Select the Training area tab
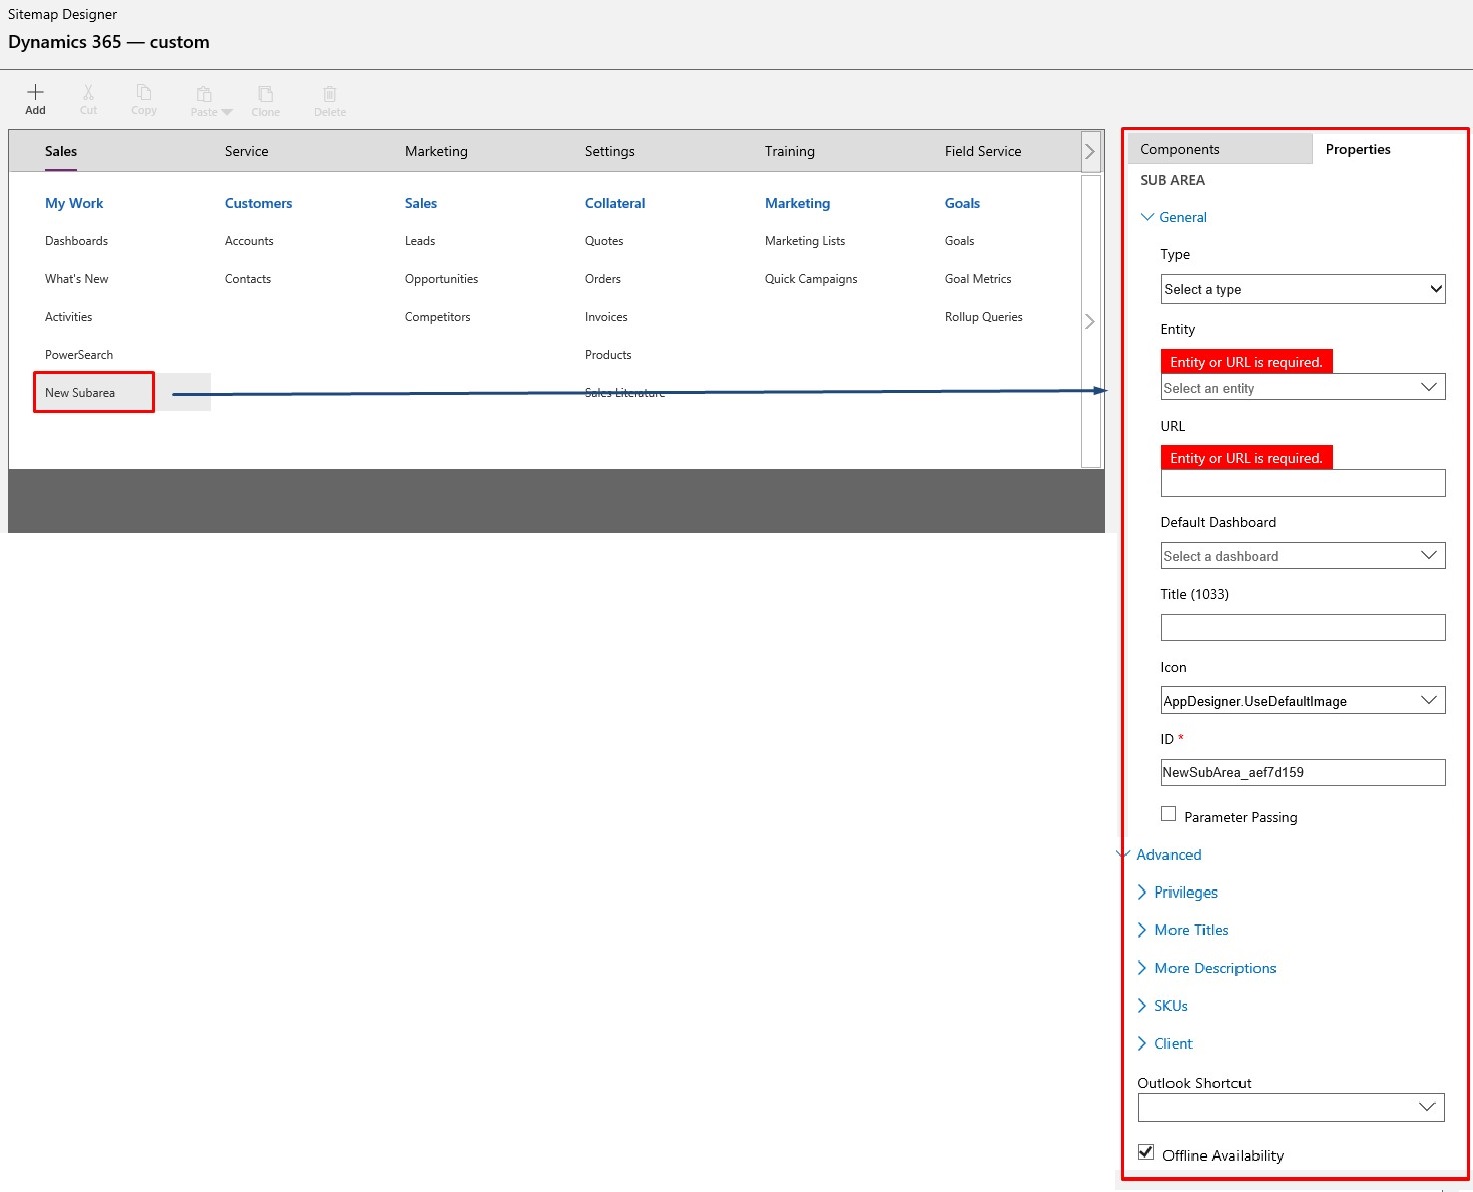1473x1192 pixels. pyautogui.click(x=789, y=151)
